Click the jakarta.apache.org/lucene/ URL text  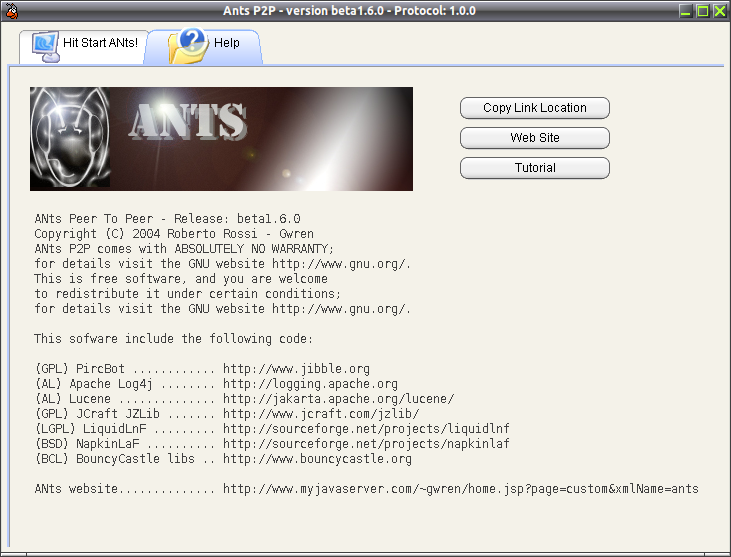click(338, 399)
